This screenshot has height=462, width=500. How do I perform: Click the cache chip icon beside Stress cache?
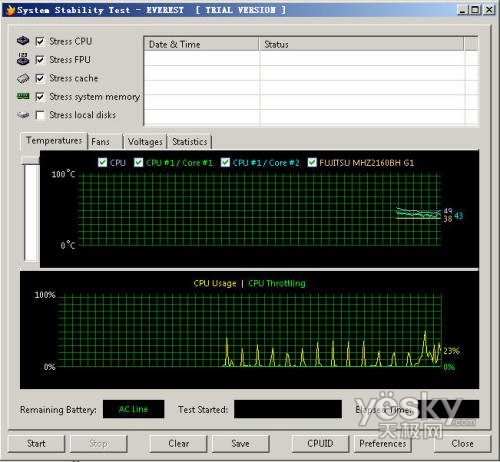pyautogui.click(x=23, y=78)
